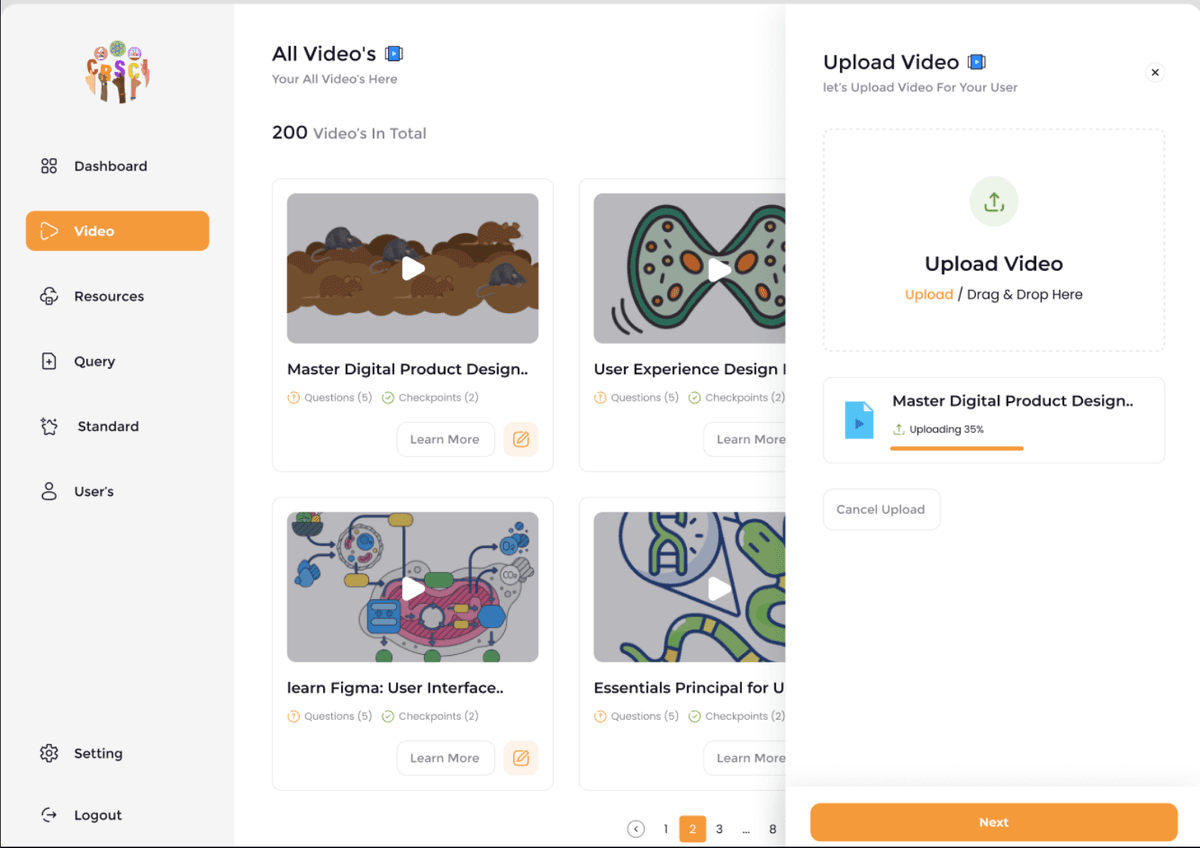Click the orange Upload link
1200x848 pixels.
[x=929, y=294]
